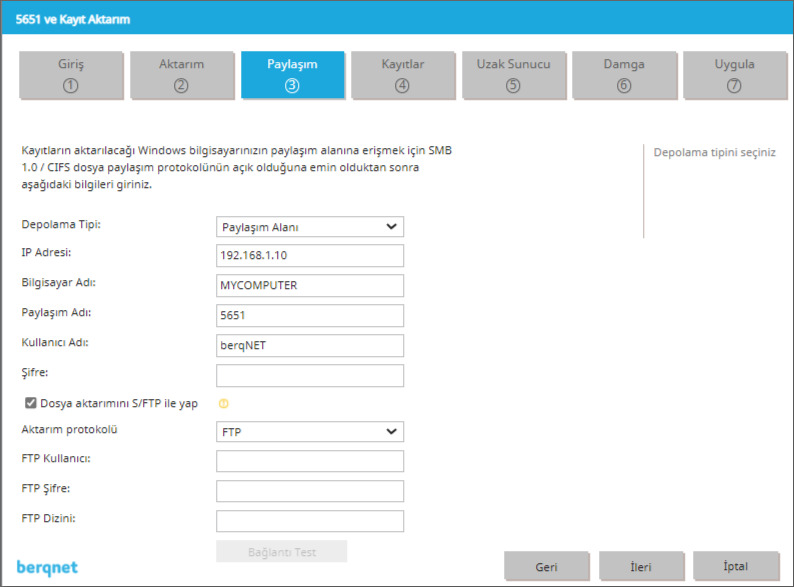Click the yellow info icon beside S/FTP option
Image resolution: width=794 pixels, height=587 pixels.
point(223,404)
